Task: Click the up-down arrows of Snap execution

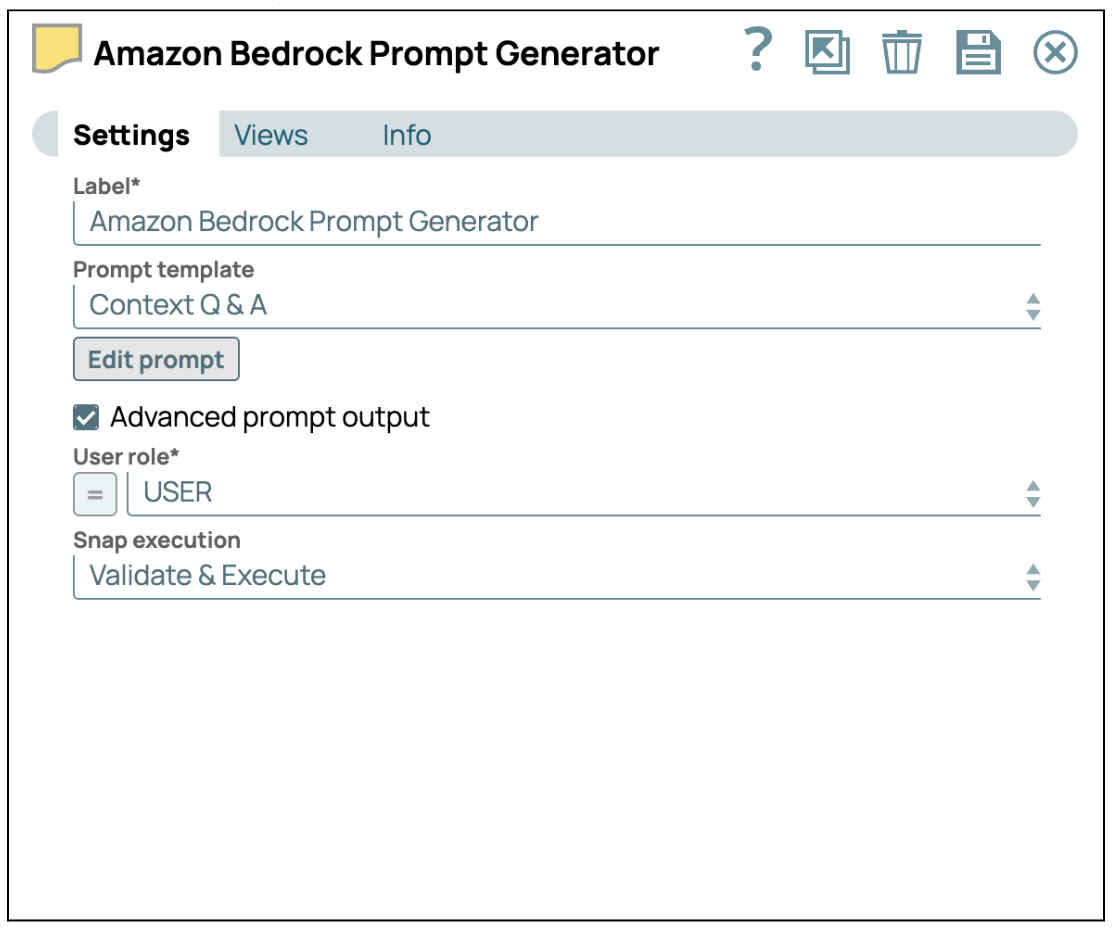Action: [x=1033, y=577]
